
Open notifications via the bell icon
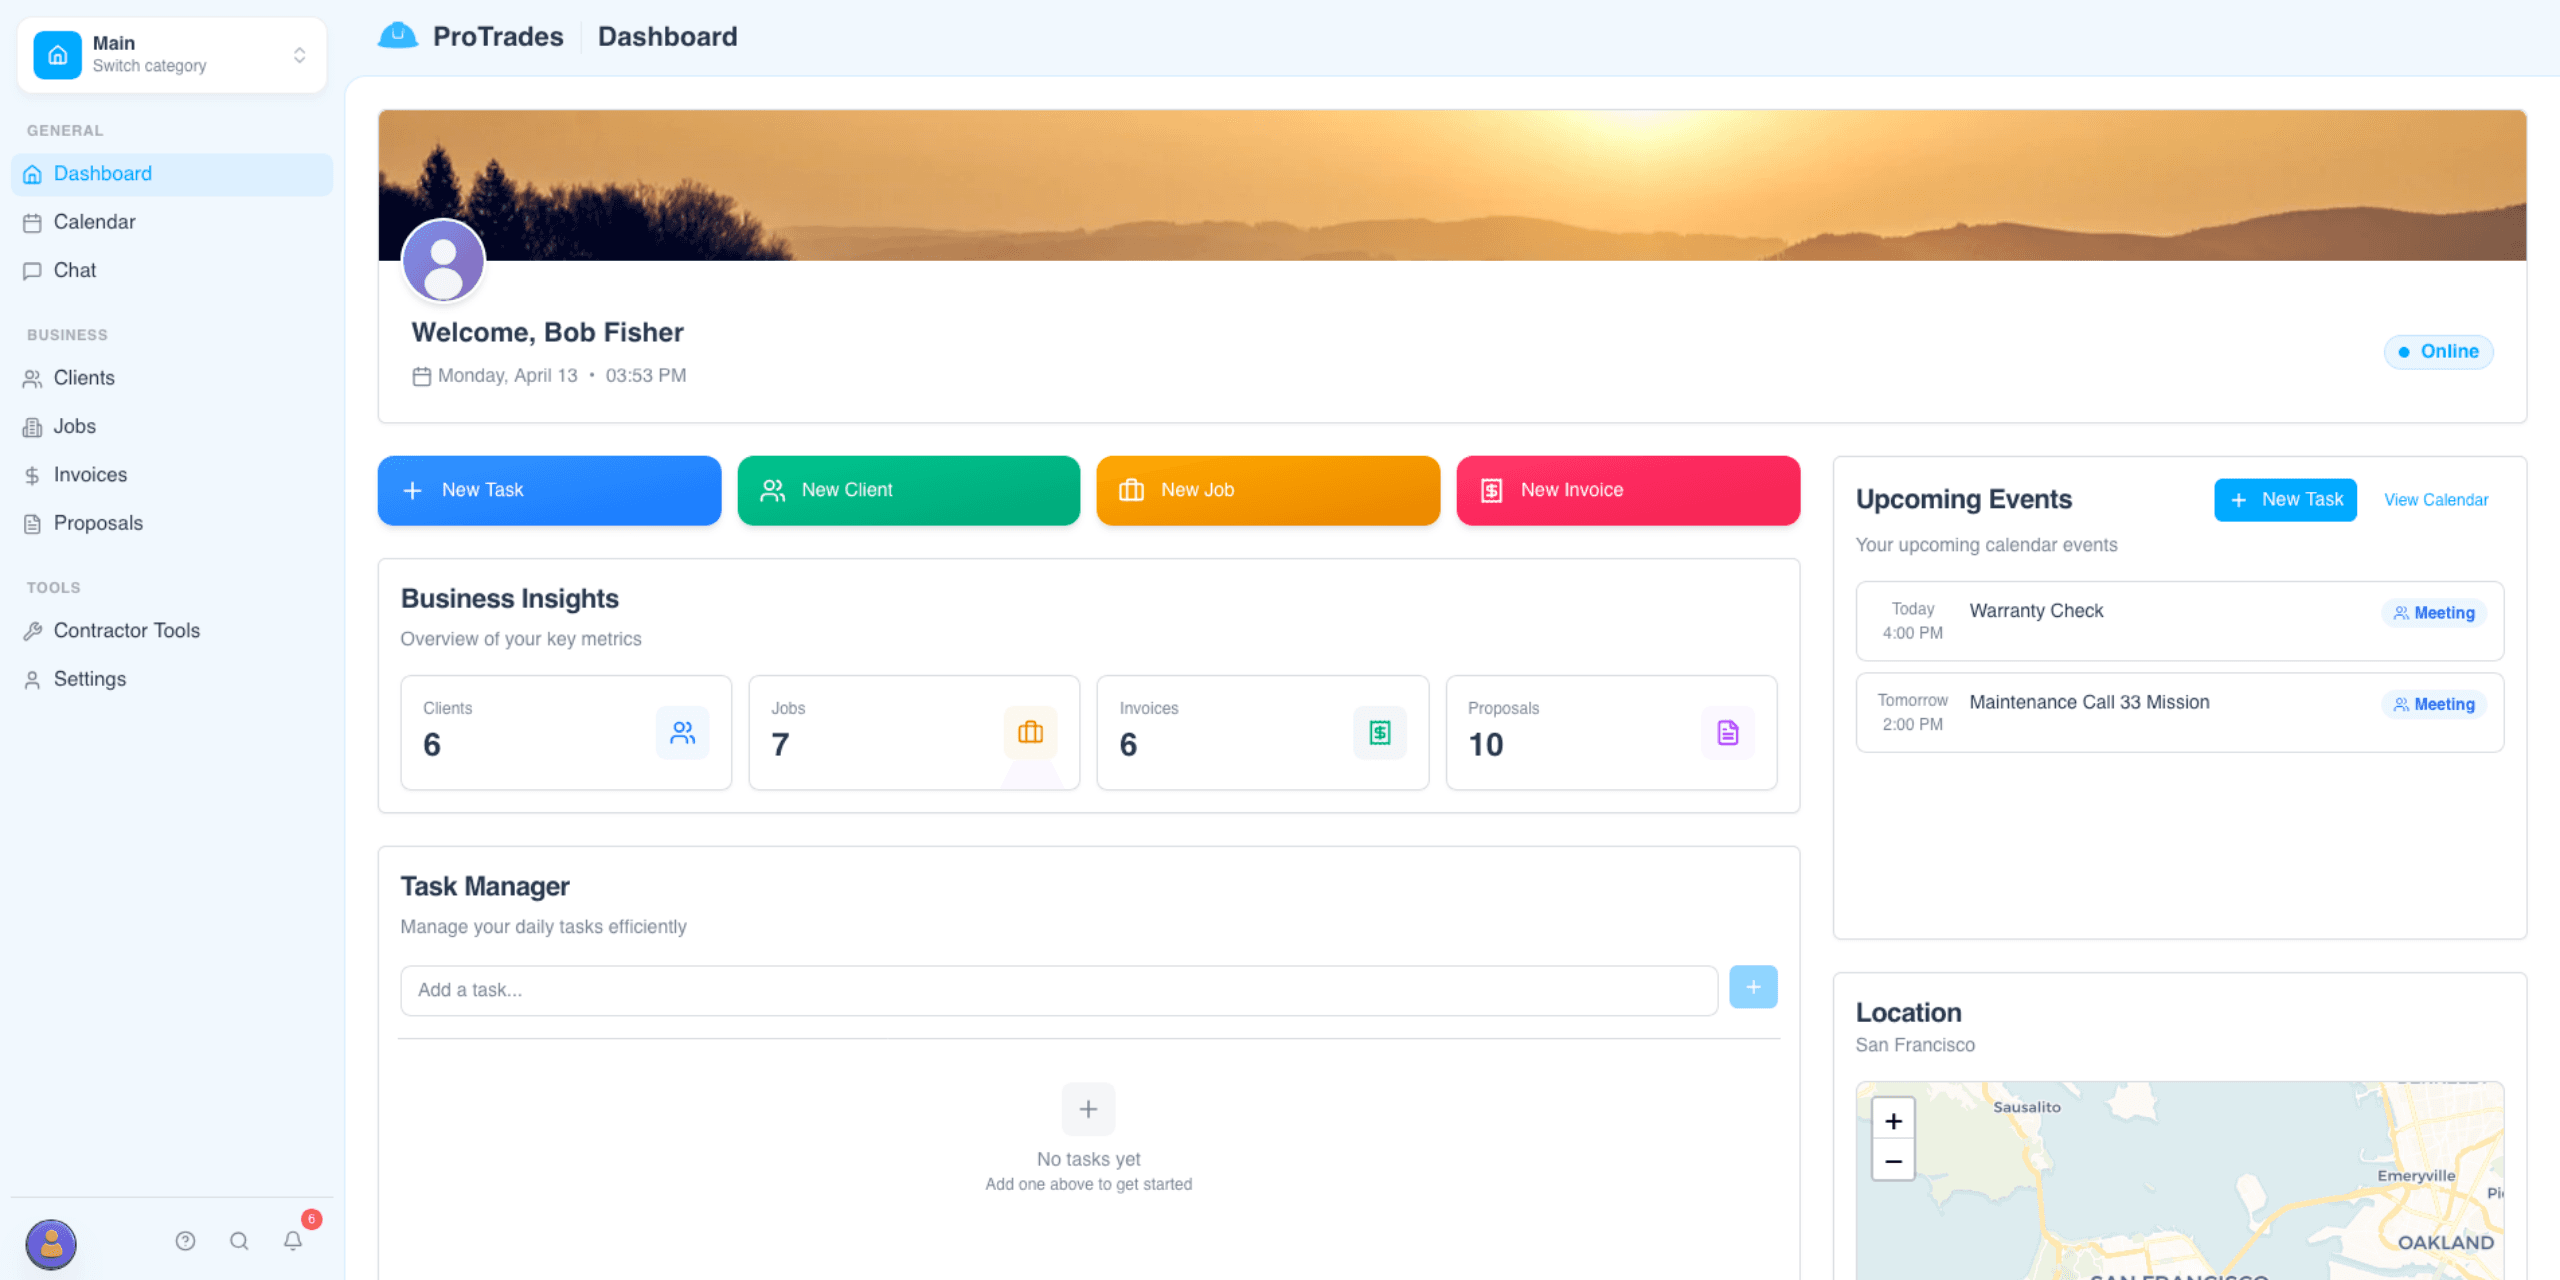[x=293, y=1241]
